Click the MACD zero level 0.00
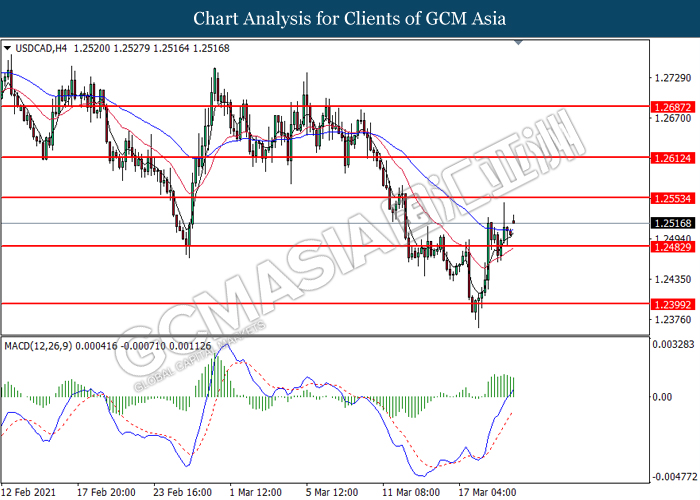This screenshot has height=500, width=700. tap(662, 397)
